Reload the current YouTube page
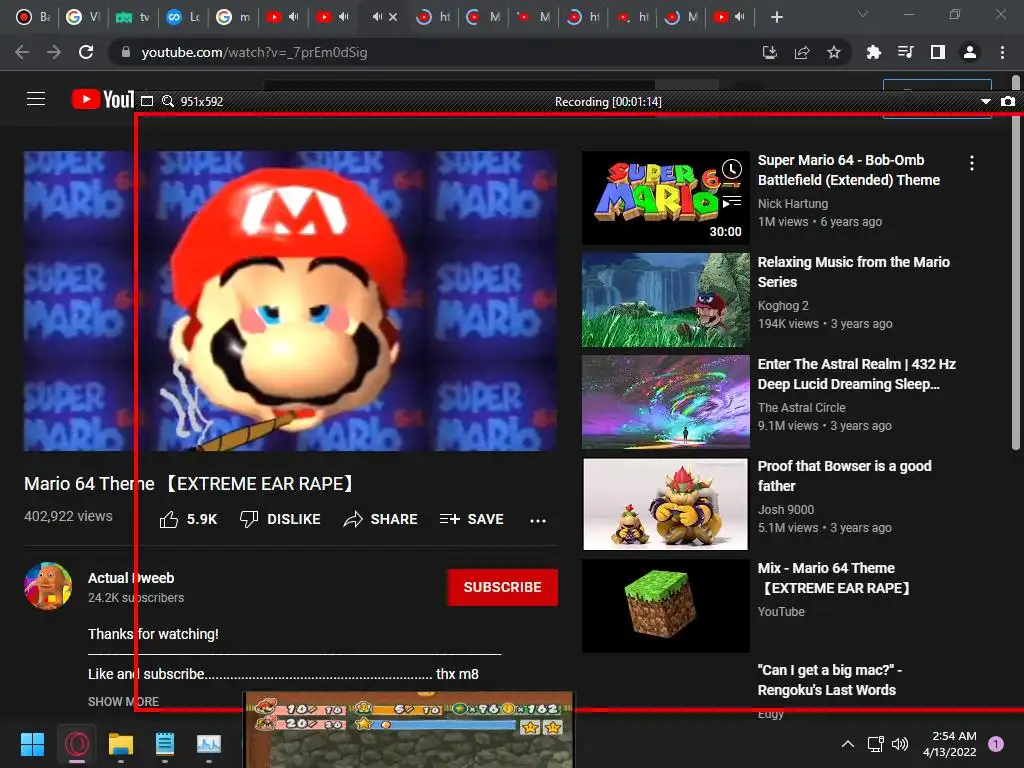The width and height of the screenshot is (1024, 768). coord(86,52)
